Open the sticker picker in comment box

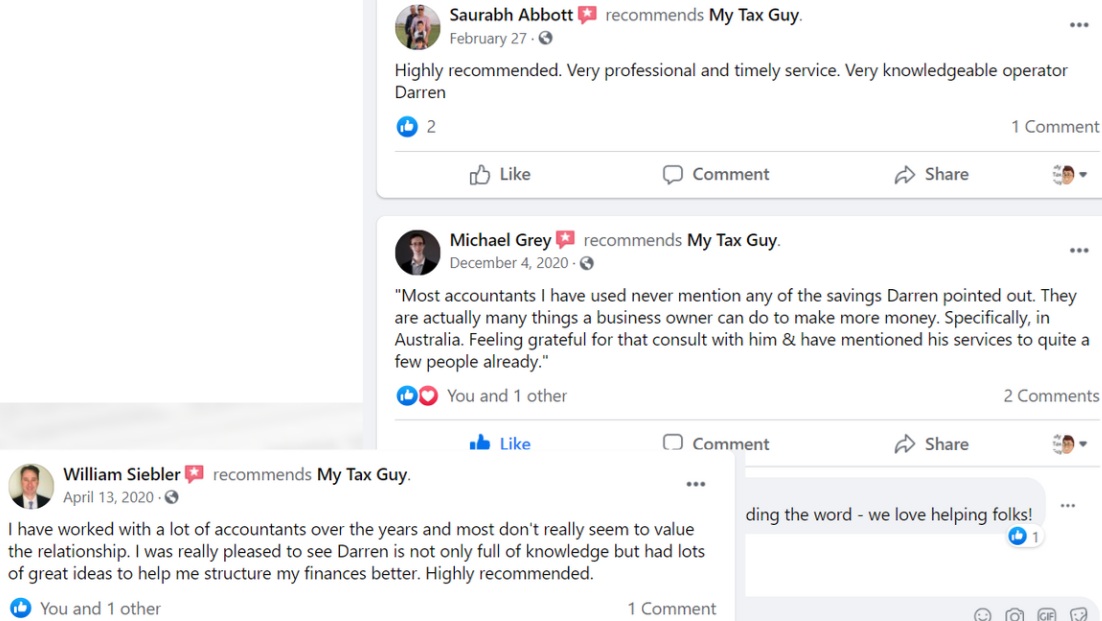(1078, 614)
